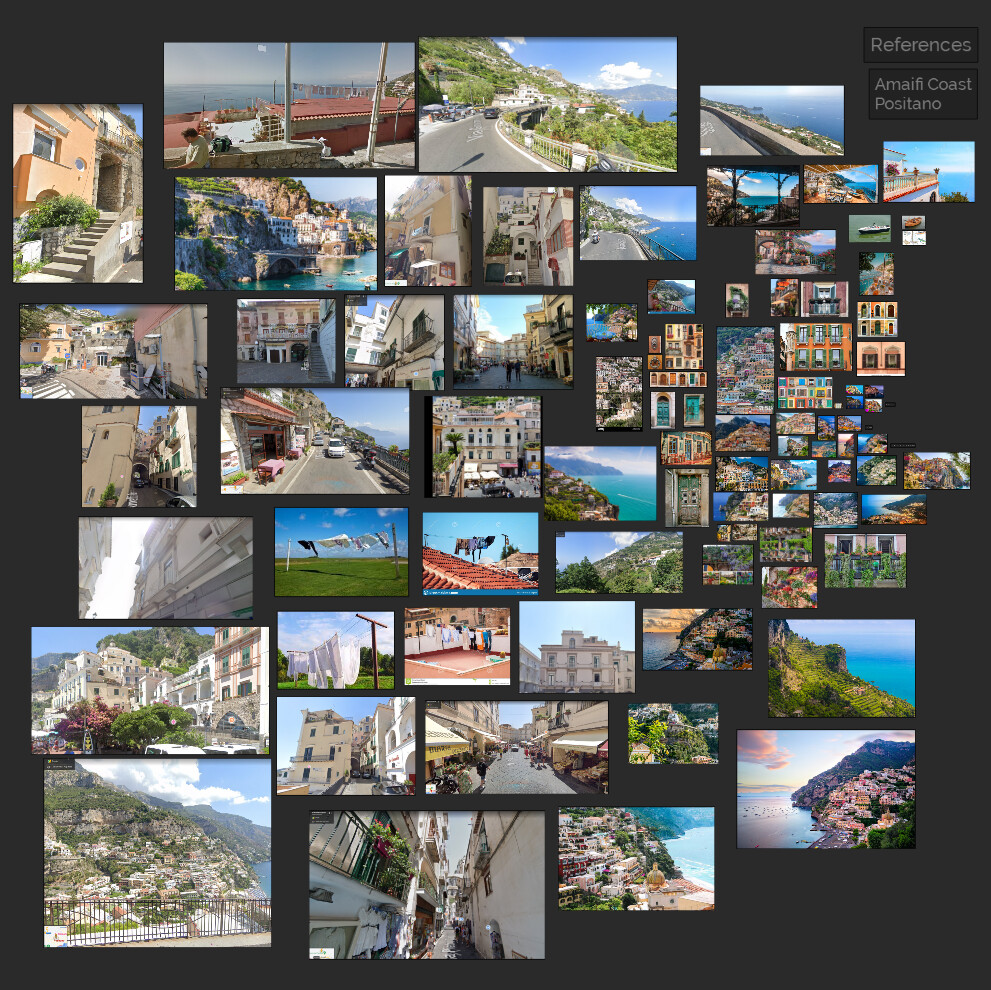Click the References text label
991x990 pixels.
920,45
